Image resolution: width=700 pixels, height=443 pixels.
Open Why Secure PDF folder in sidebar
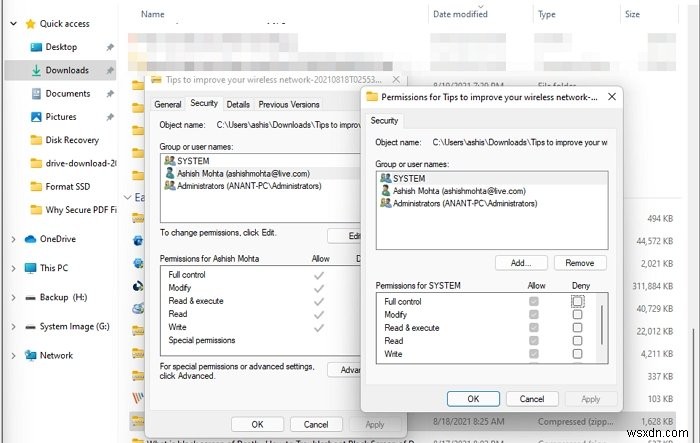coord(73,209)
